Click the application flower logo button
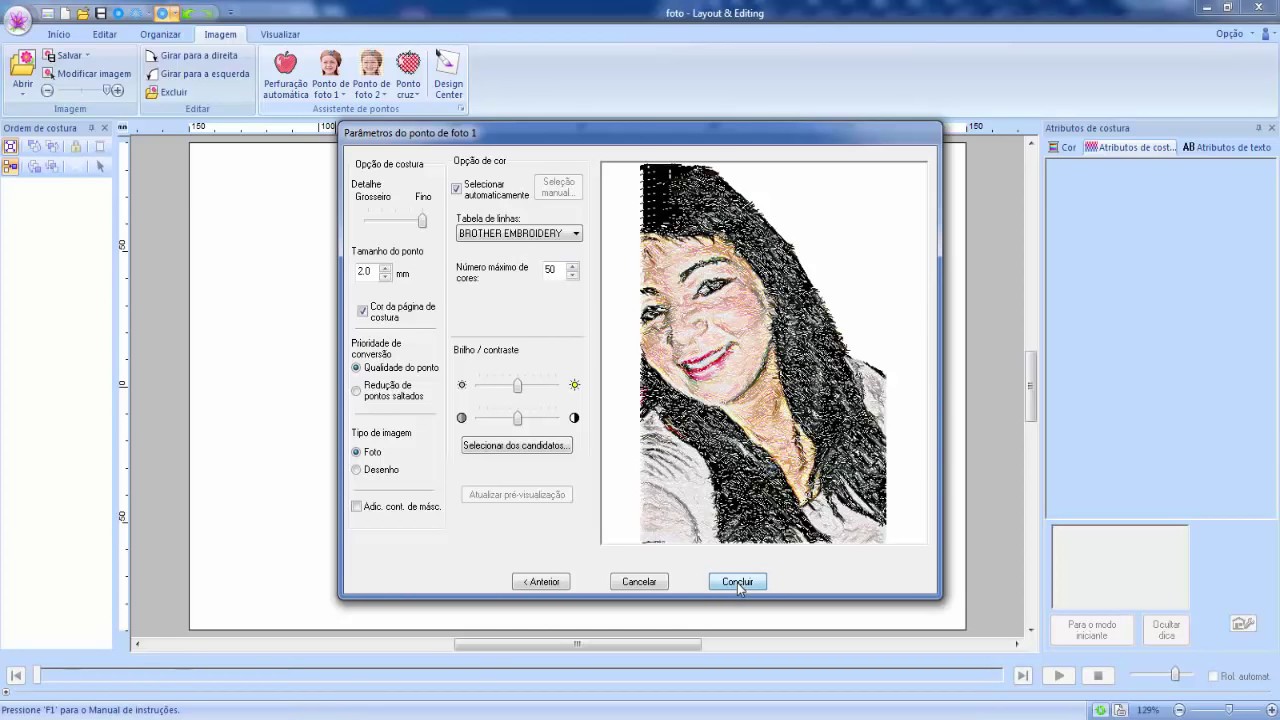The height and width of the screenshot is (720, 1280). [16, 20]
